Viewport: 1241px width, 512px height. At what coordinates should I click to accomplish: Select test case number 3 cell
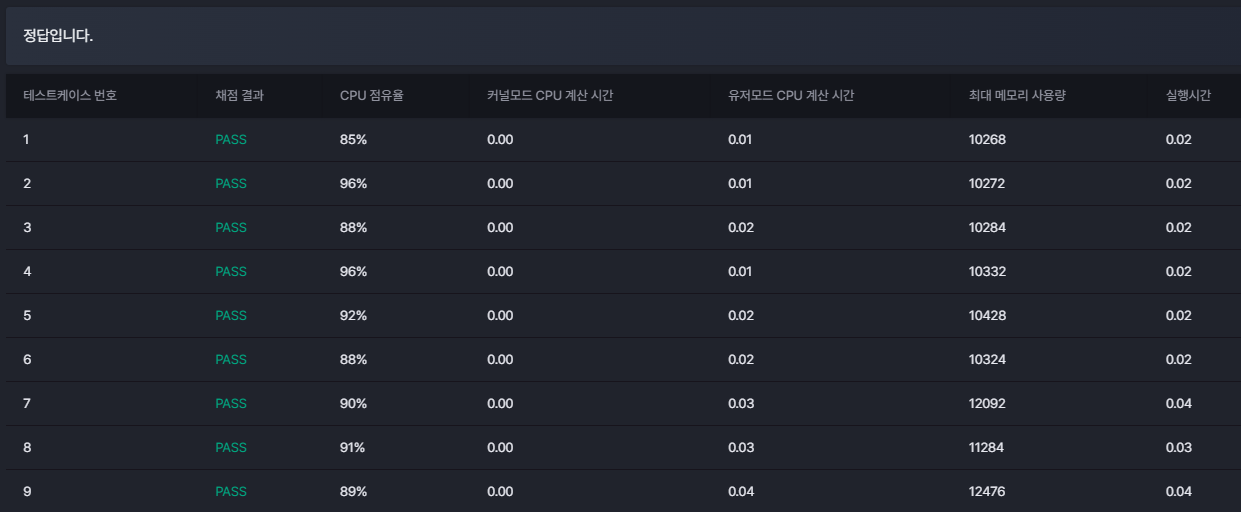[27, 228]
